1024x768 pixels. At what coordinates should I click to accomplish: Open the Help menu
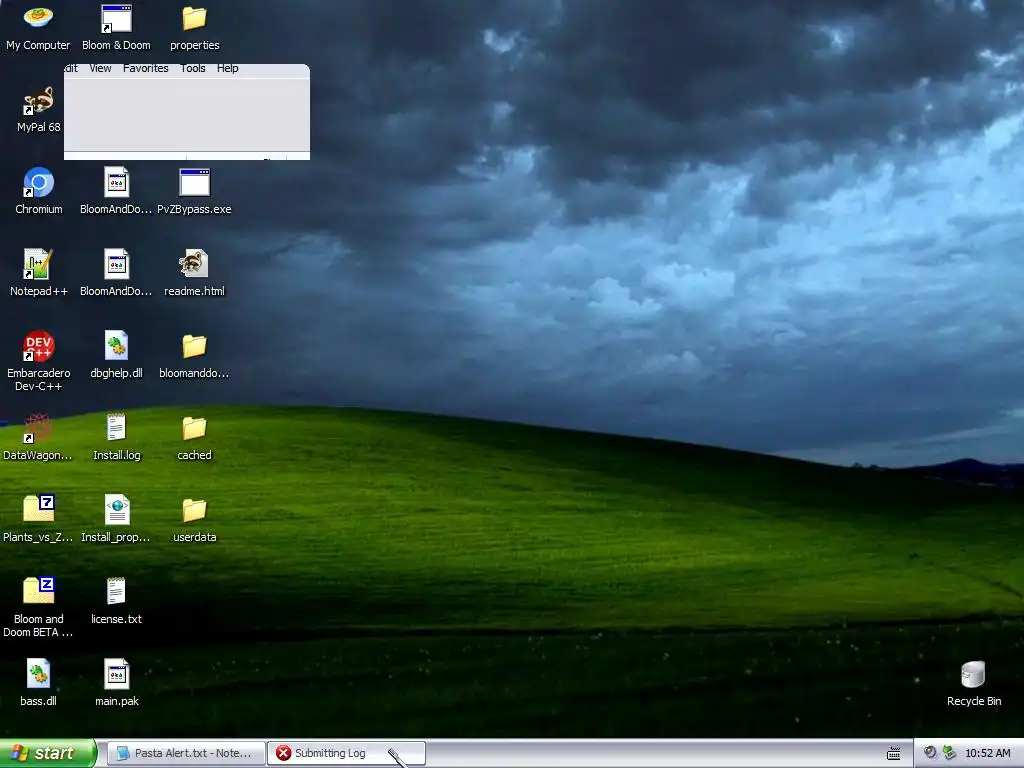[x=227, y=69]
